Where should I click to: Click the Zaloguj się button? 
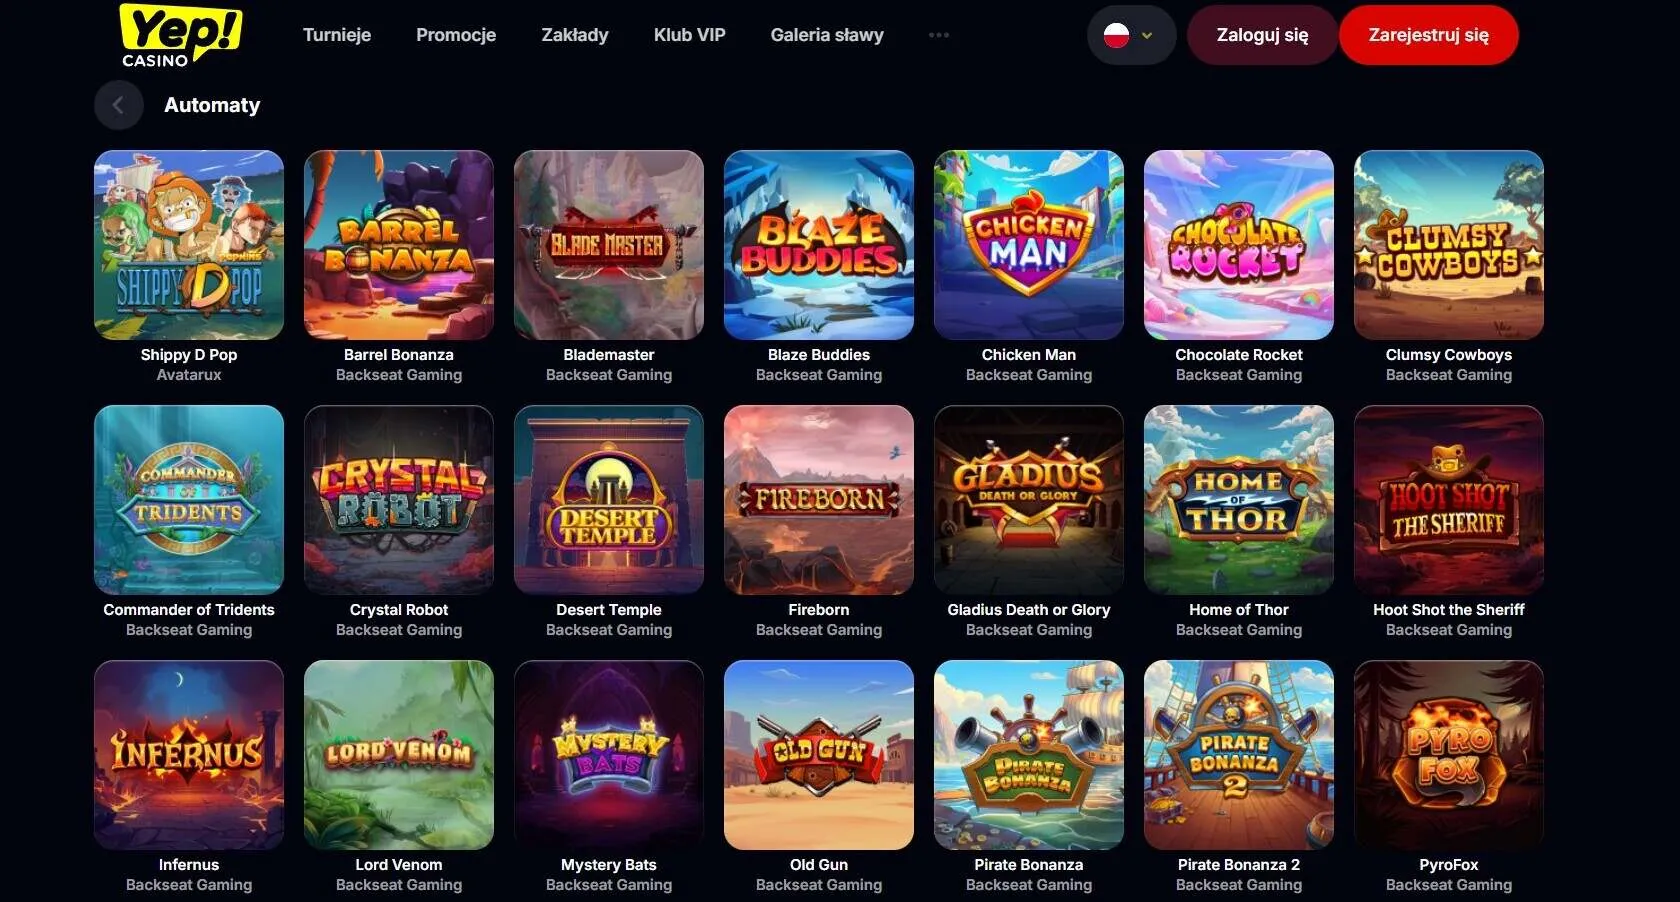point(1262,35)
